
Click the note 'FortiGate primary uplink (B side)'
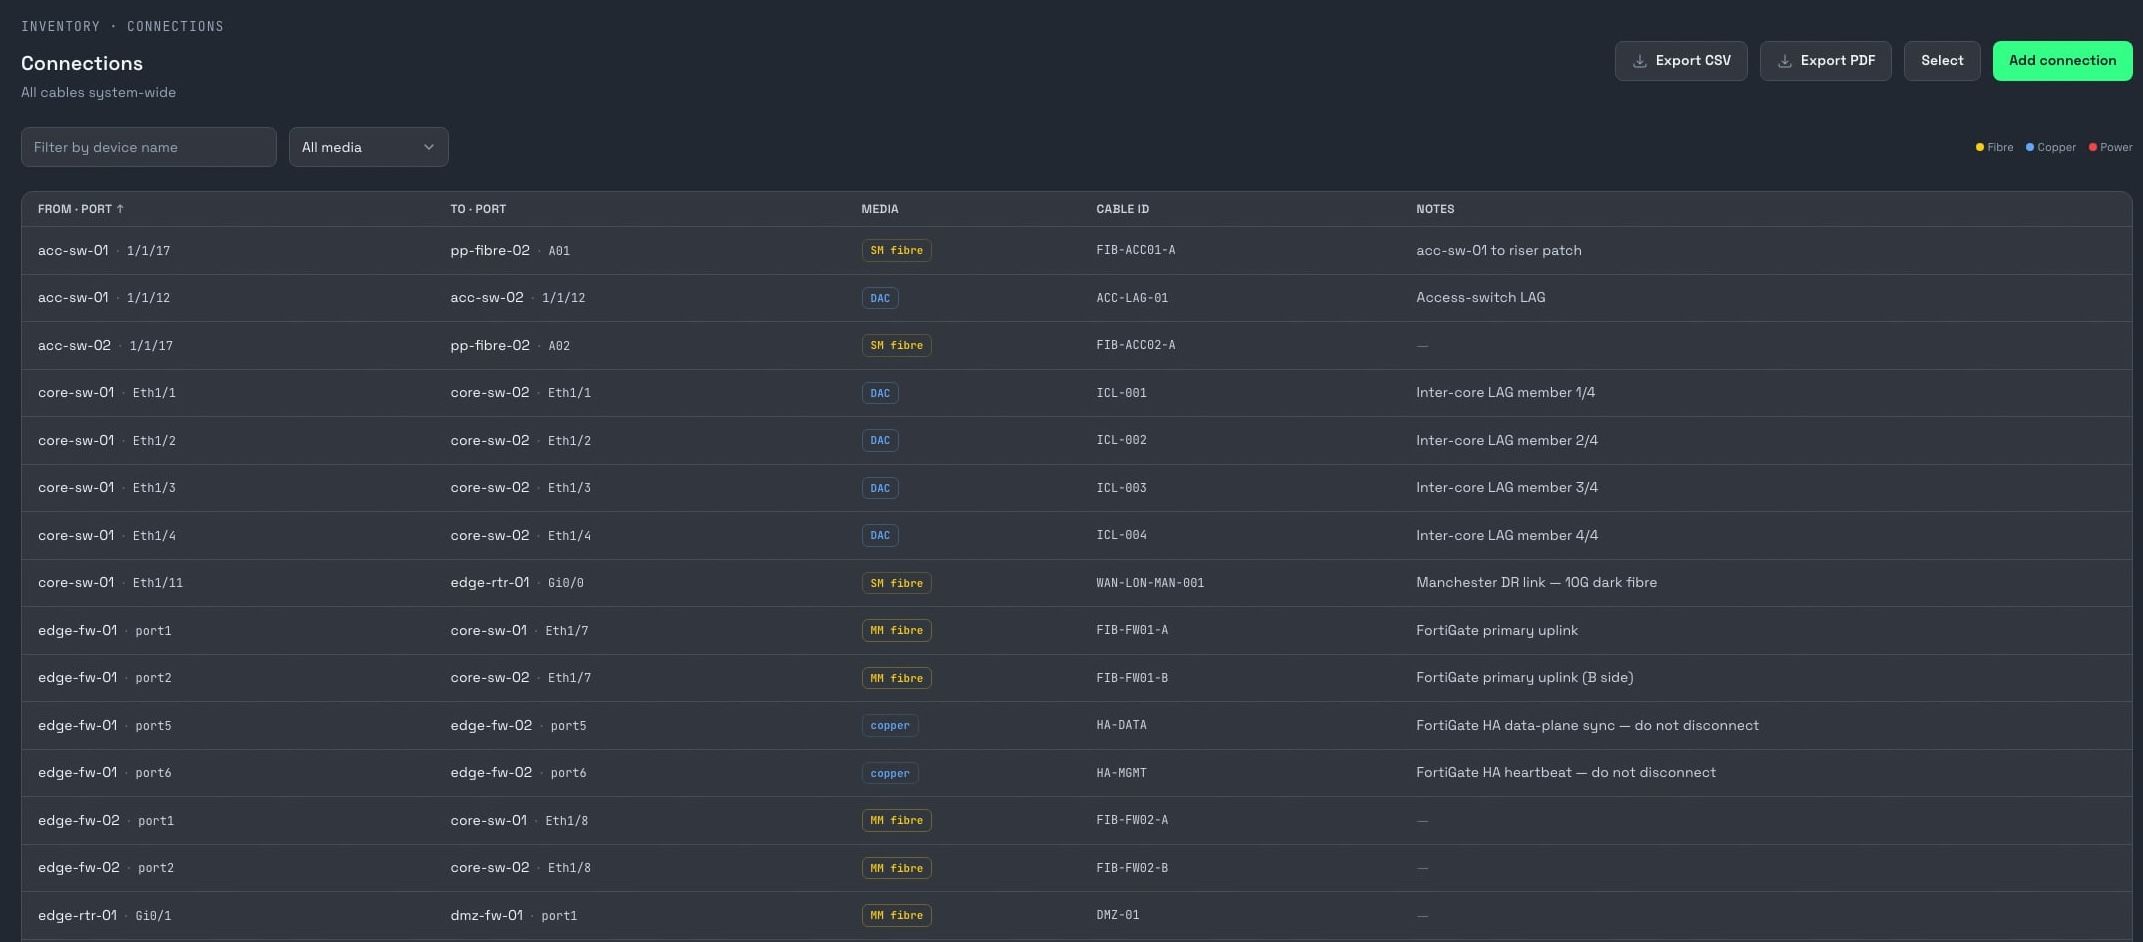click(x=1525, y=677)
